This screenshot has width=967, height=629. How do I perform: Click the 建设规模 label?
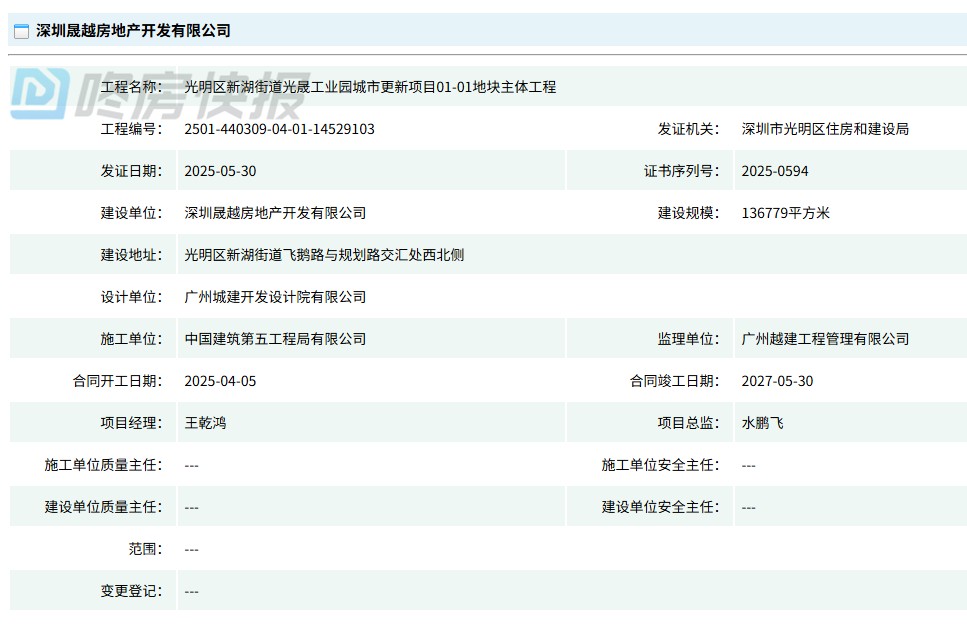[688, 213]
